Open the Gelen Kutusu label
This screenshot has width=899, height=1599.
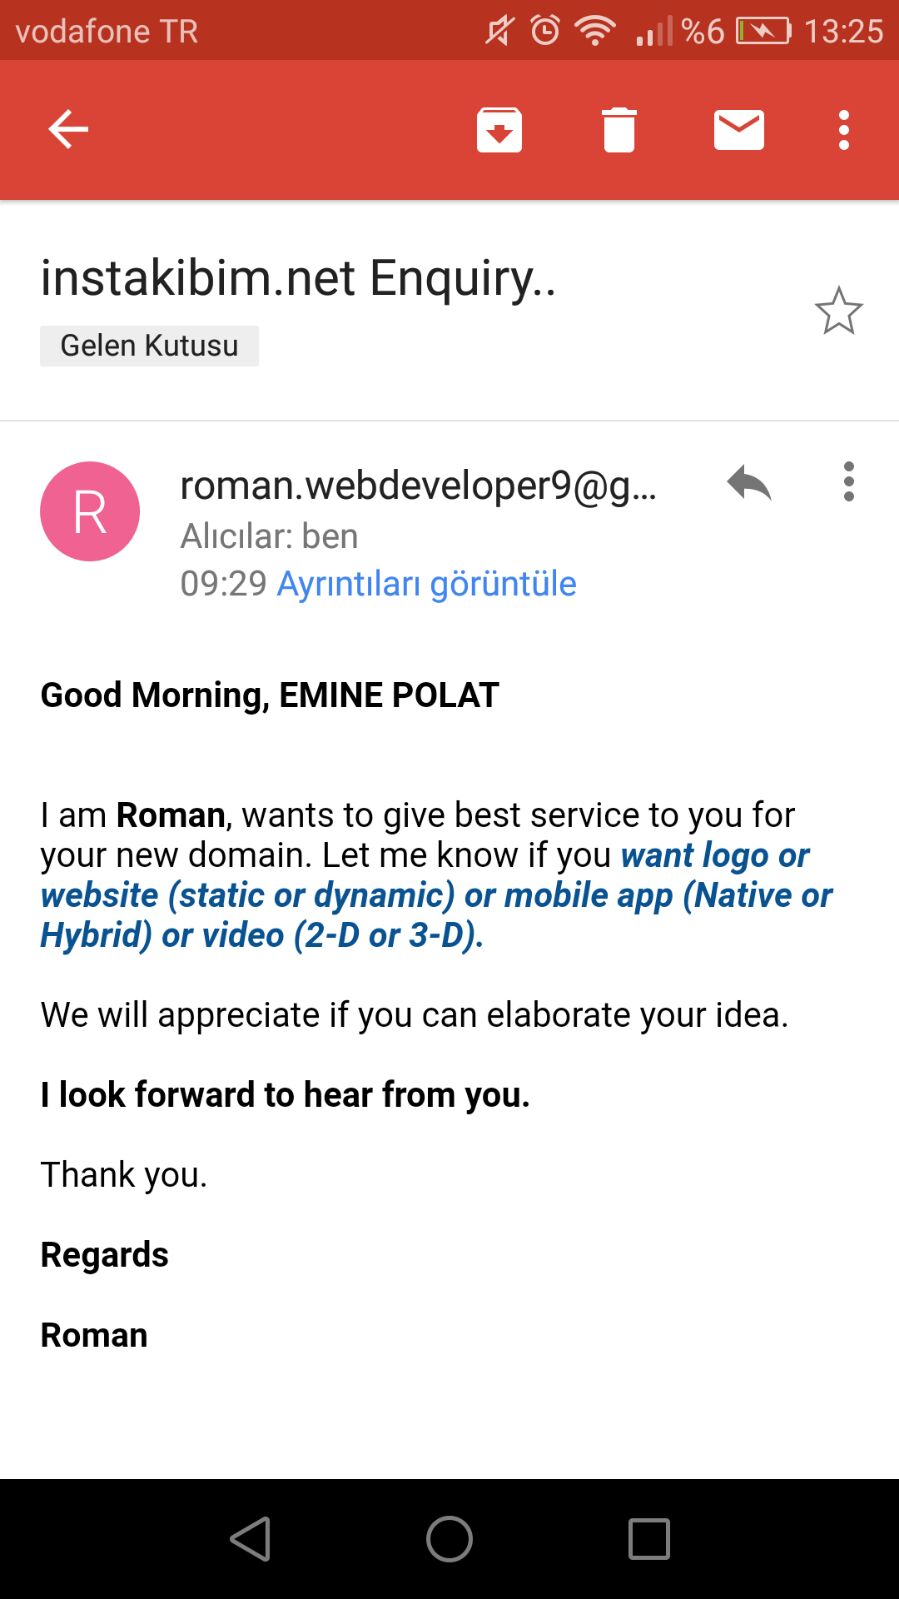click(149, 345)
